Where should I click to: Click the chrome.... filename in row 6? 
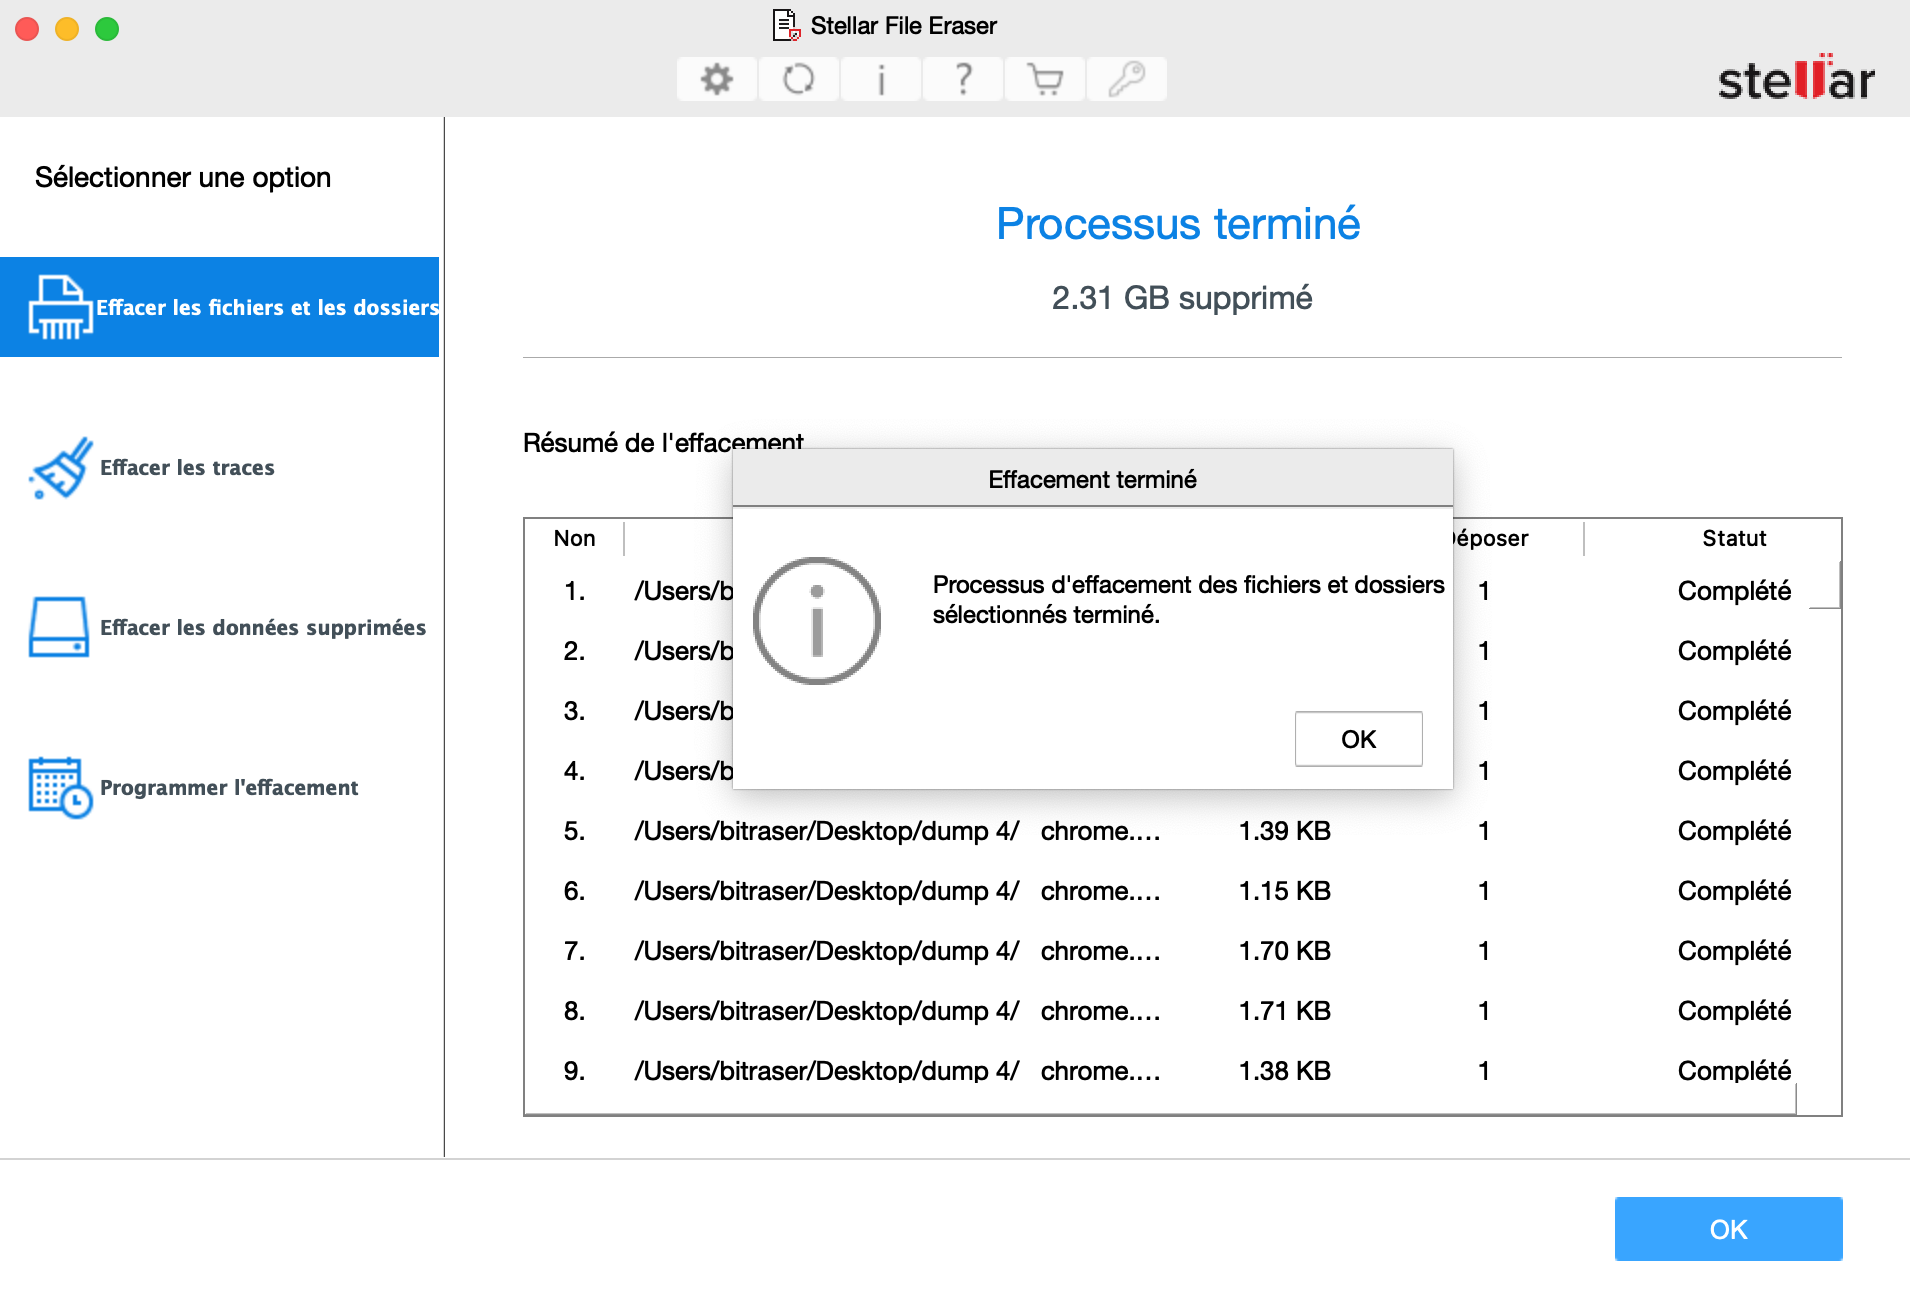coord(1100,891)
